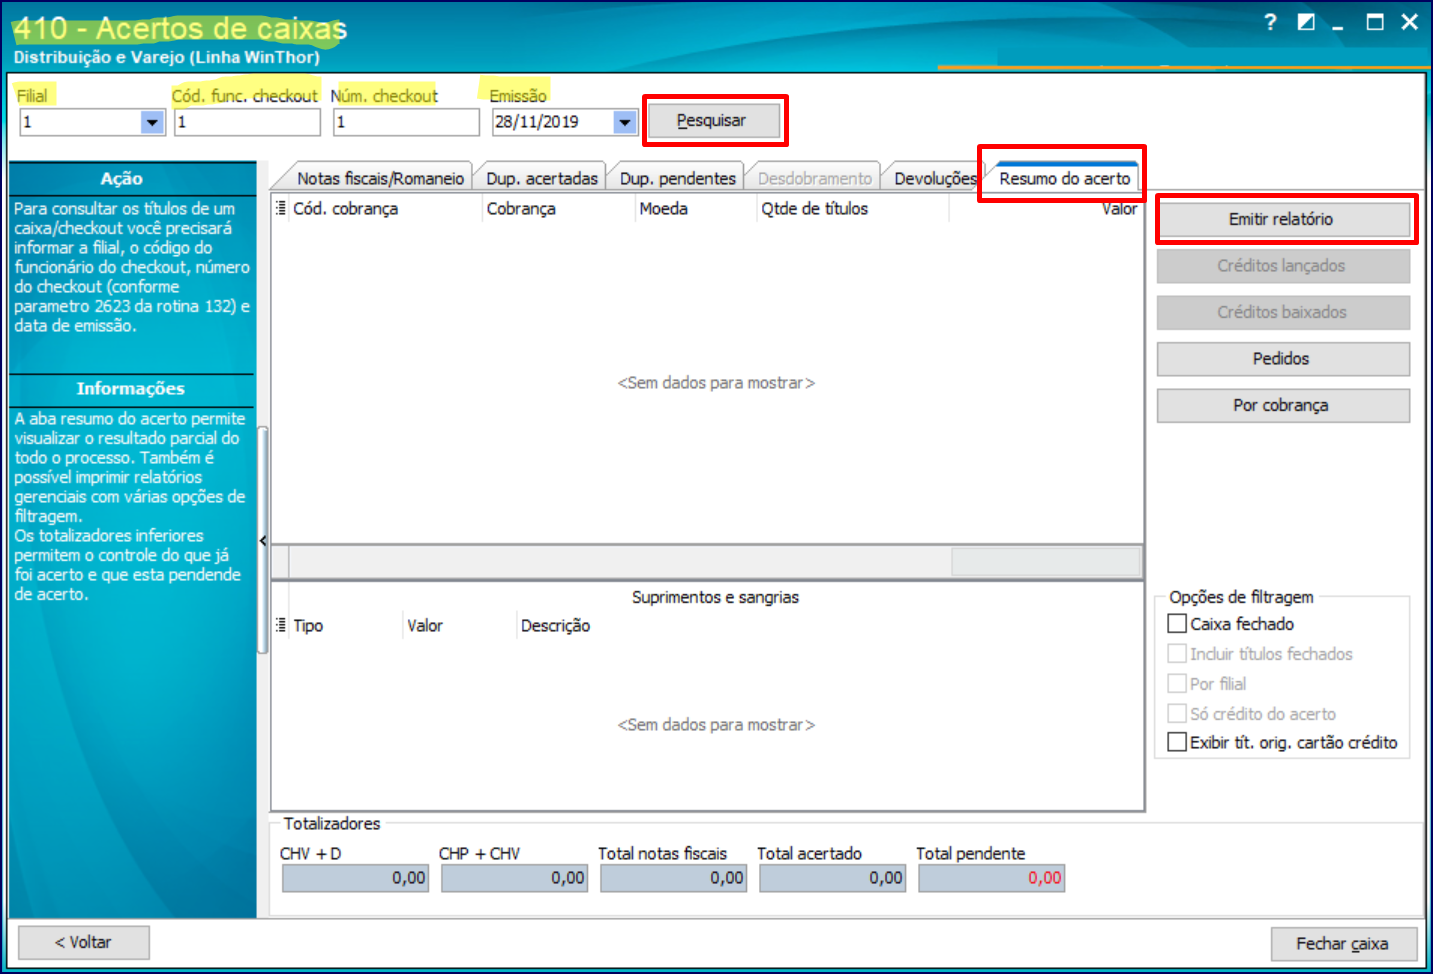Go back with the Voltar button
1433x974 pixels.
click(x=84, y=942)
